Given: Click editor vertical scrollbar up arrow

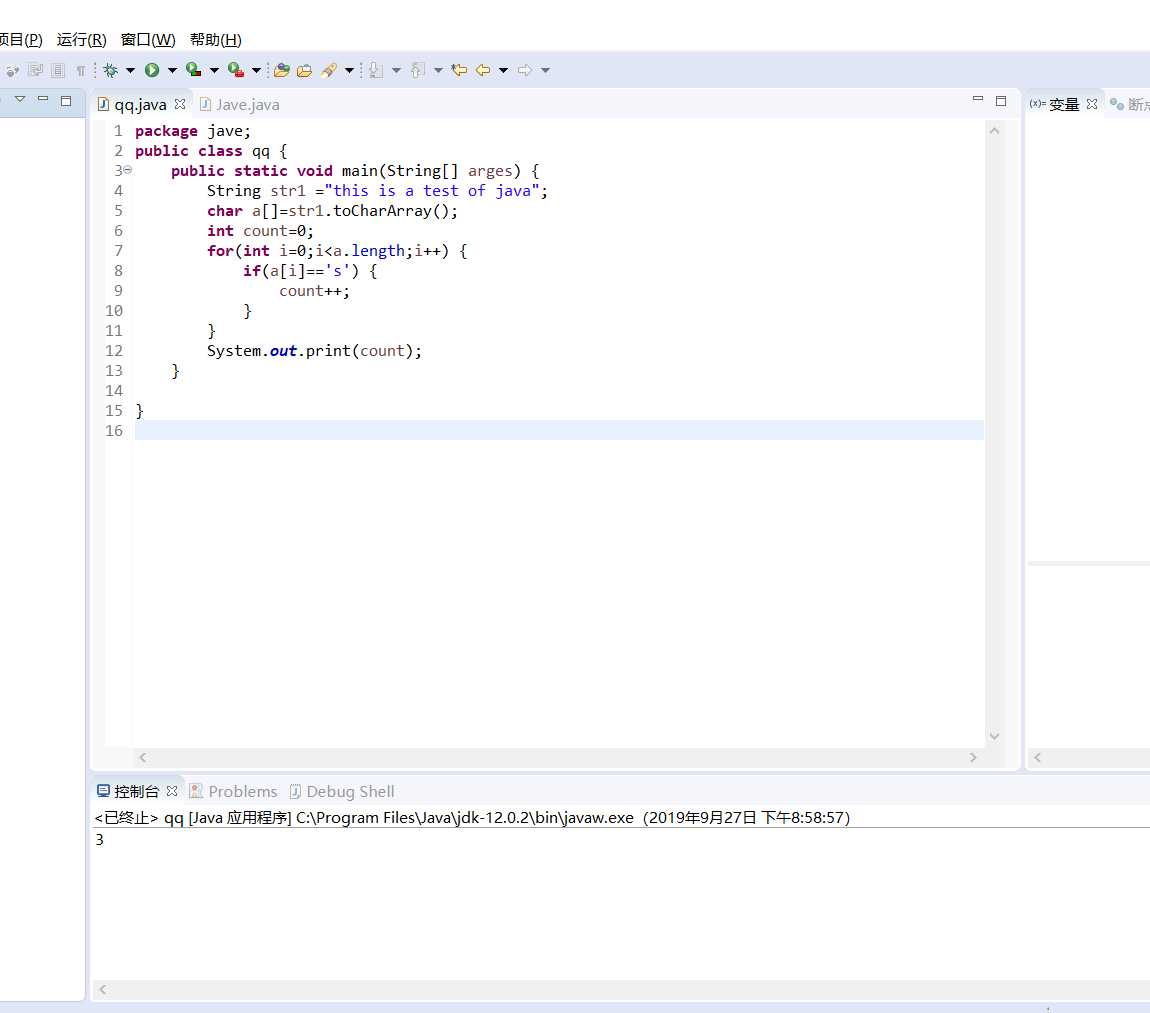Looking at the screenshot, I should pos(995,131).
